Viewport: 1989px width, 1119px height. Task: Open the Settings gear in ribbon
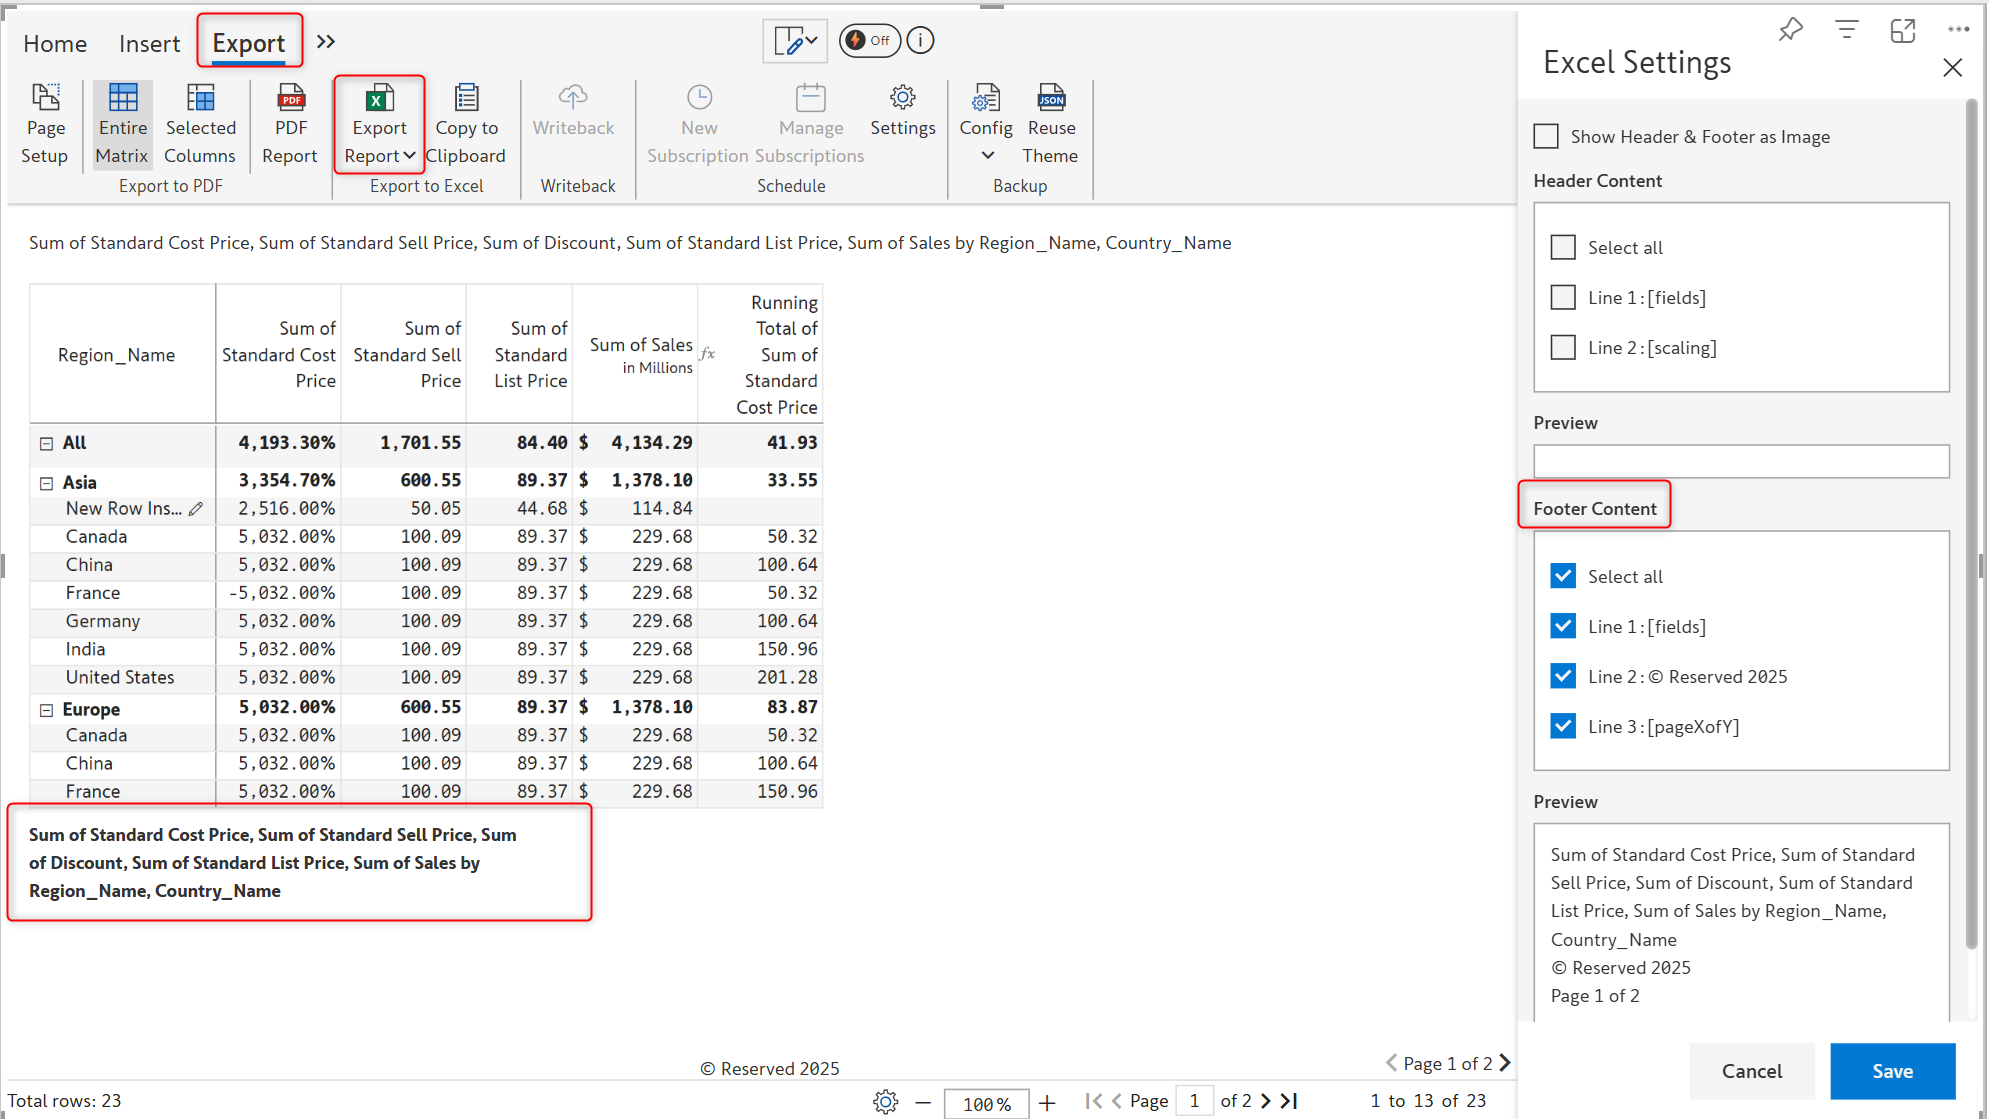click(902, 99)
